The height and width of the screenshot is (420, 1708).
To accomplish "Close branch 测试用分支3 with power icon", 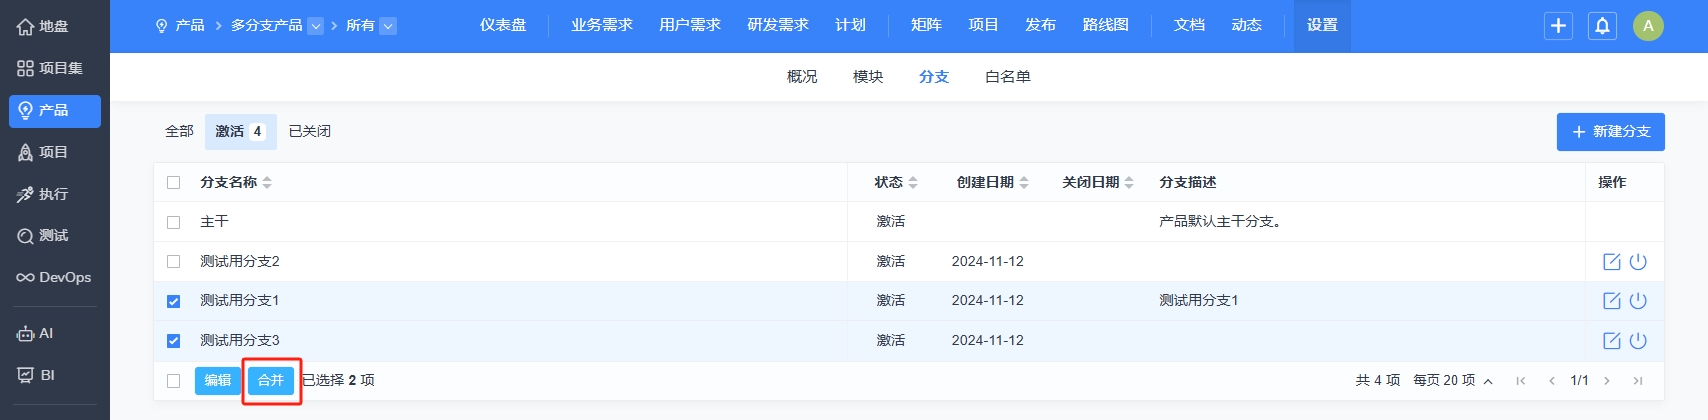I will tap(1638, 341).
